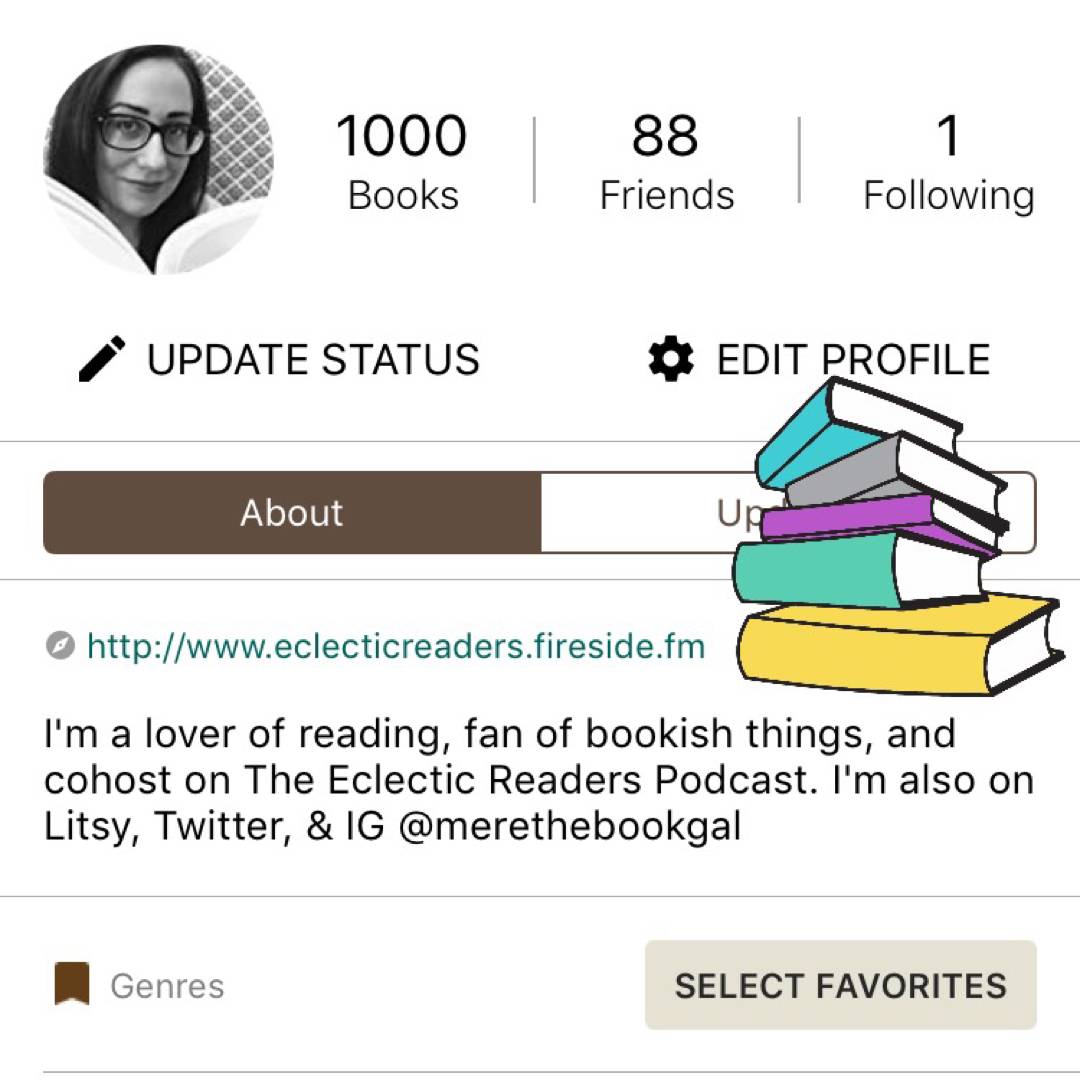Click the compass icon beside the website URL
The width and height of the screenshot is (1080, 1080).
[x=60, y=646]
